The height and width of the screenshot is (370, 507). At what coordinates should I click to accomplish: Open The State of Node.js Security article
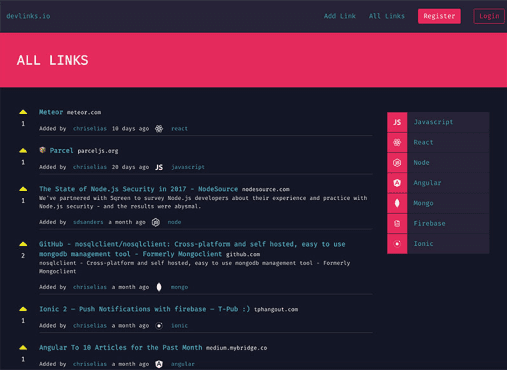pyautogui.click(x=139, y=189)
